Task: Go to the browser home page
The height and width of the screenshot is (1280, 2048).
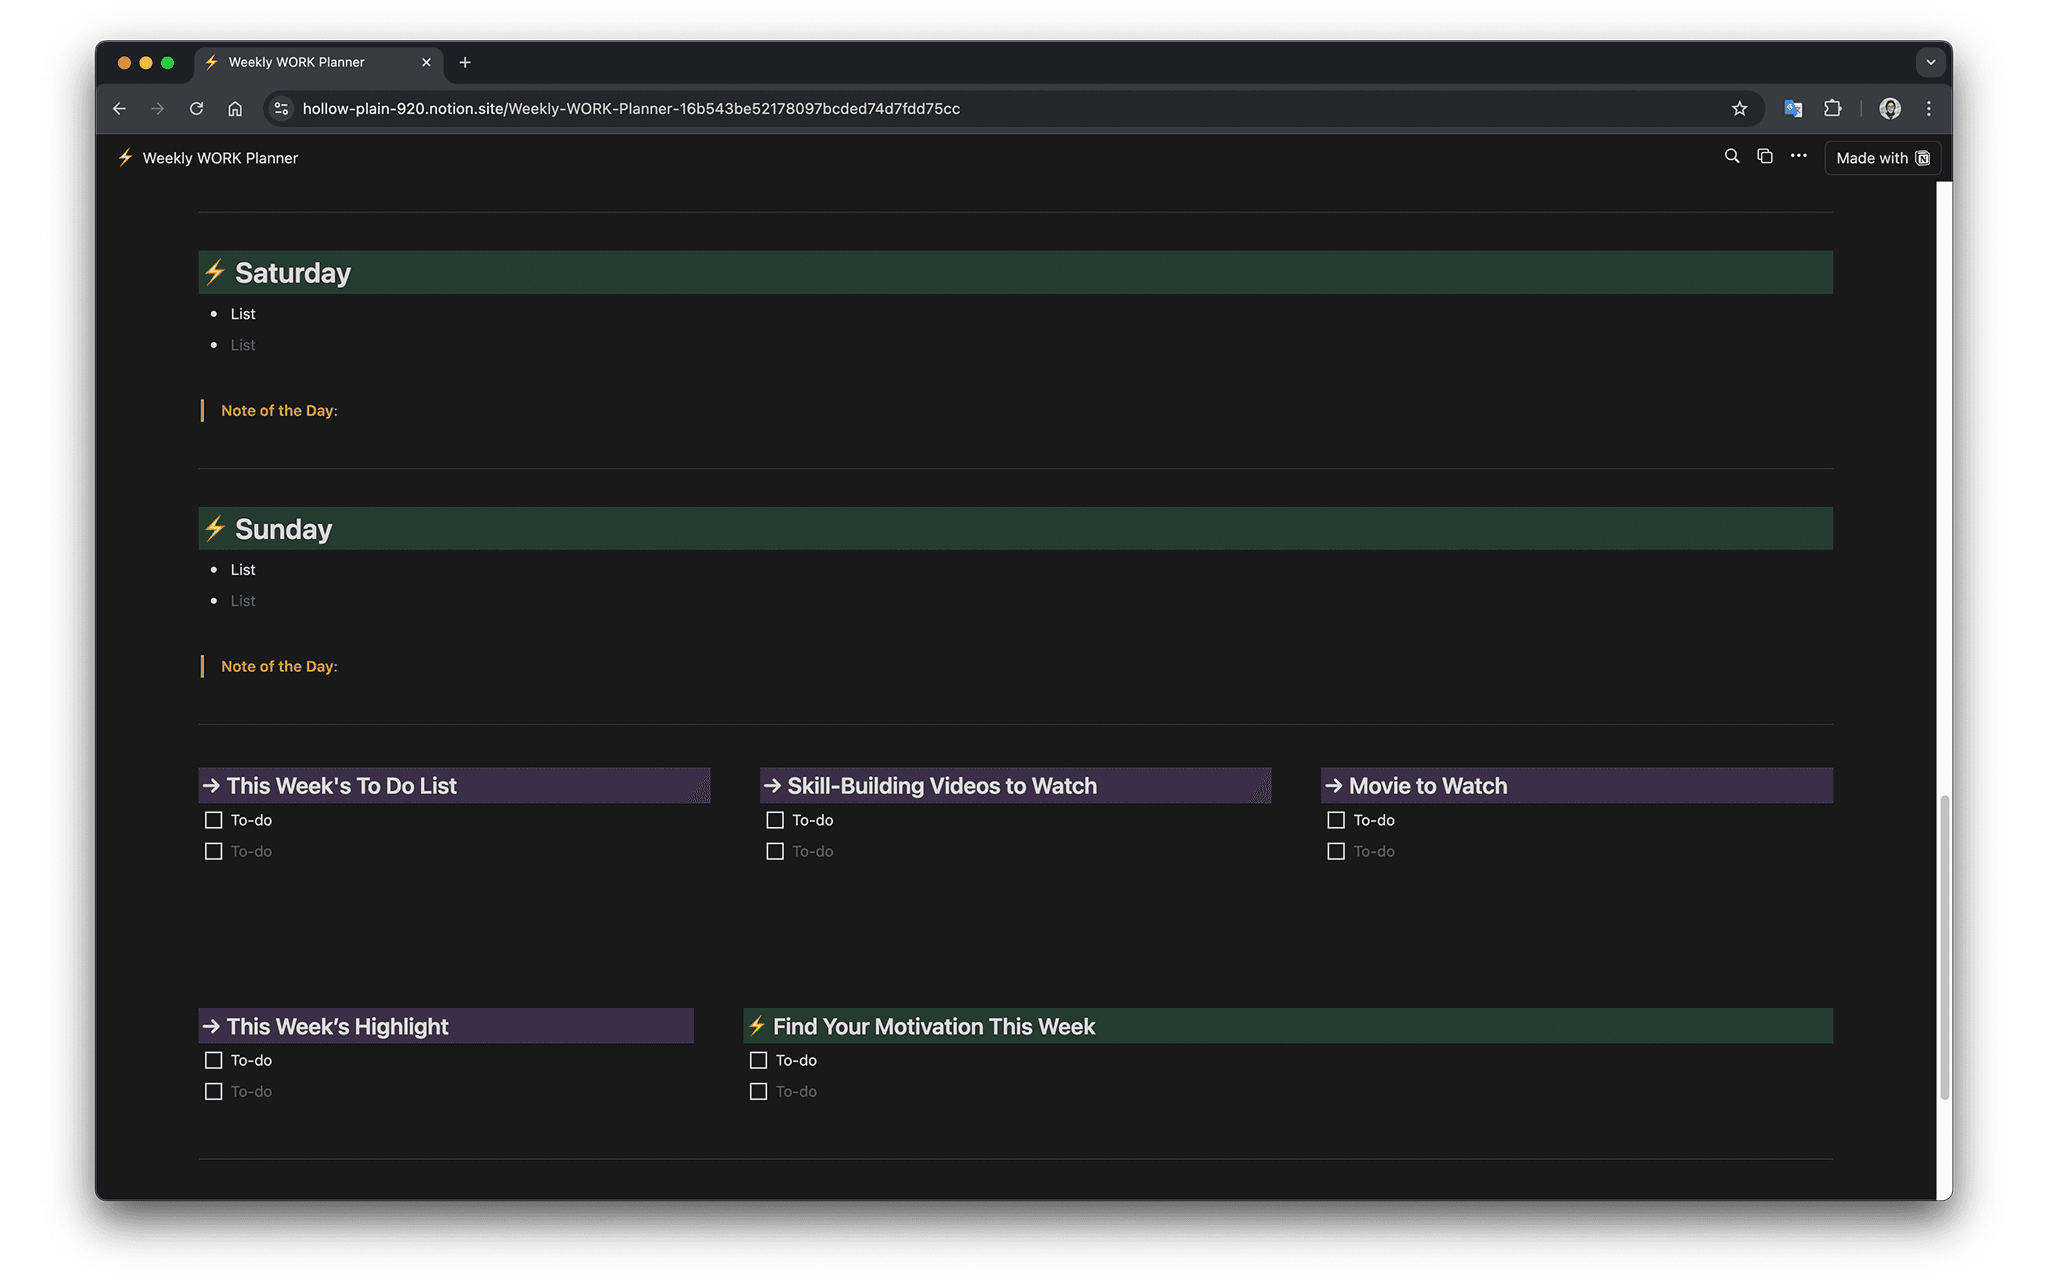Action: (235, 108)
